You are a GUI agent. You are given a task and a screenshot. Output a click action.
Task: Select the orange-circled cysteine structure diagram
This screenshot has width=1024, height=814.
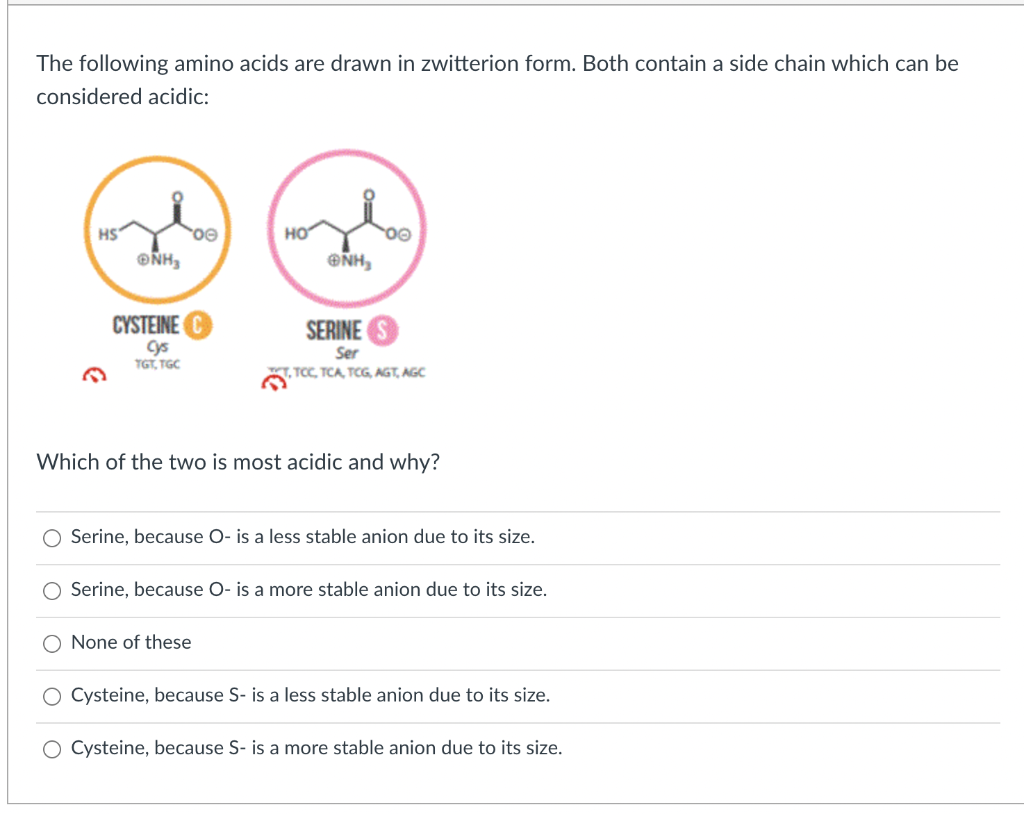point(156,228)
